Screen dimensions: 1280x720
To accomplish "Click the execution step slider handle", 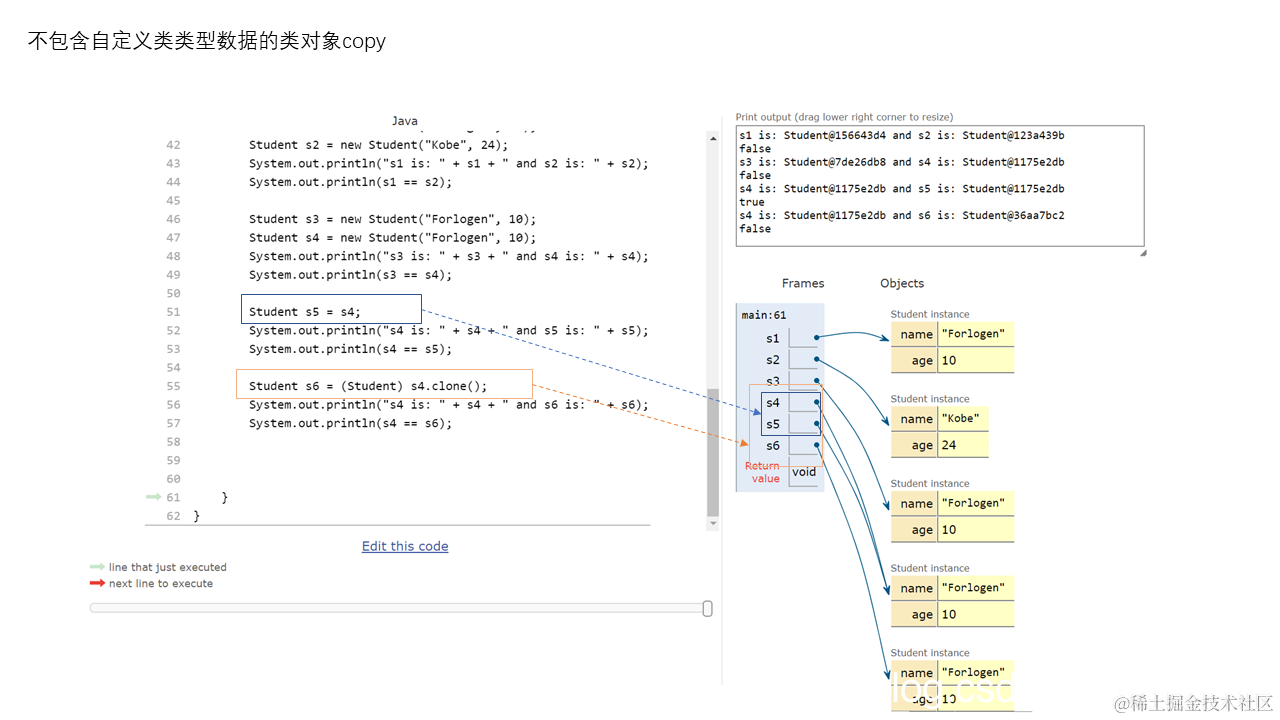I will pyautogui.click(x=708, y=608).
